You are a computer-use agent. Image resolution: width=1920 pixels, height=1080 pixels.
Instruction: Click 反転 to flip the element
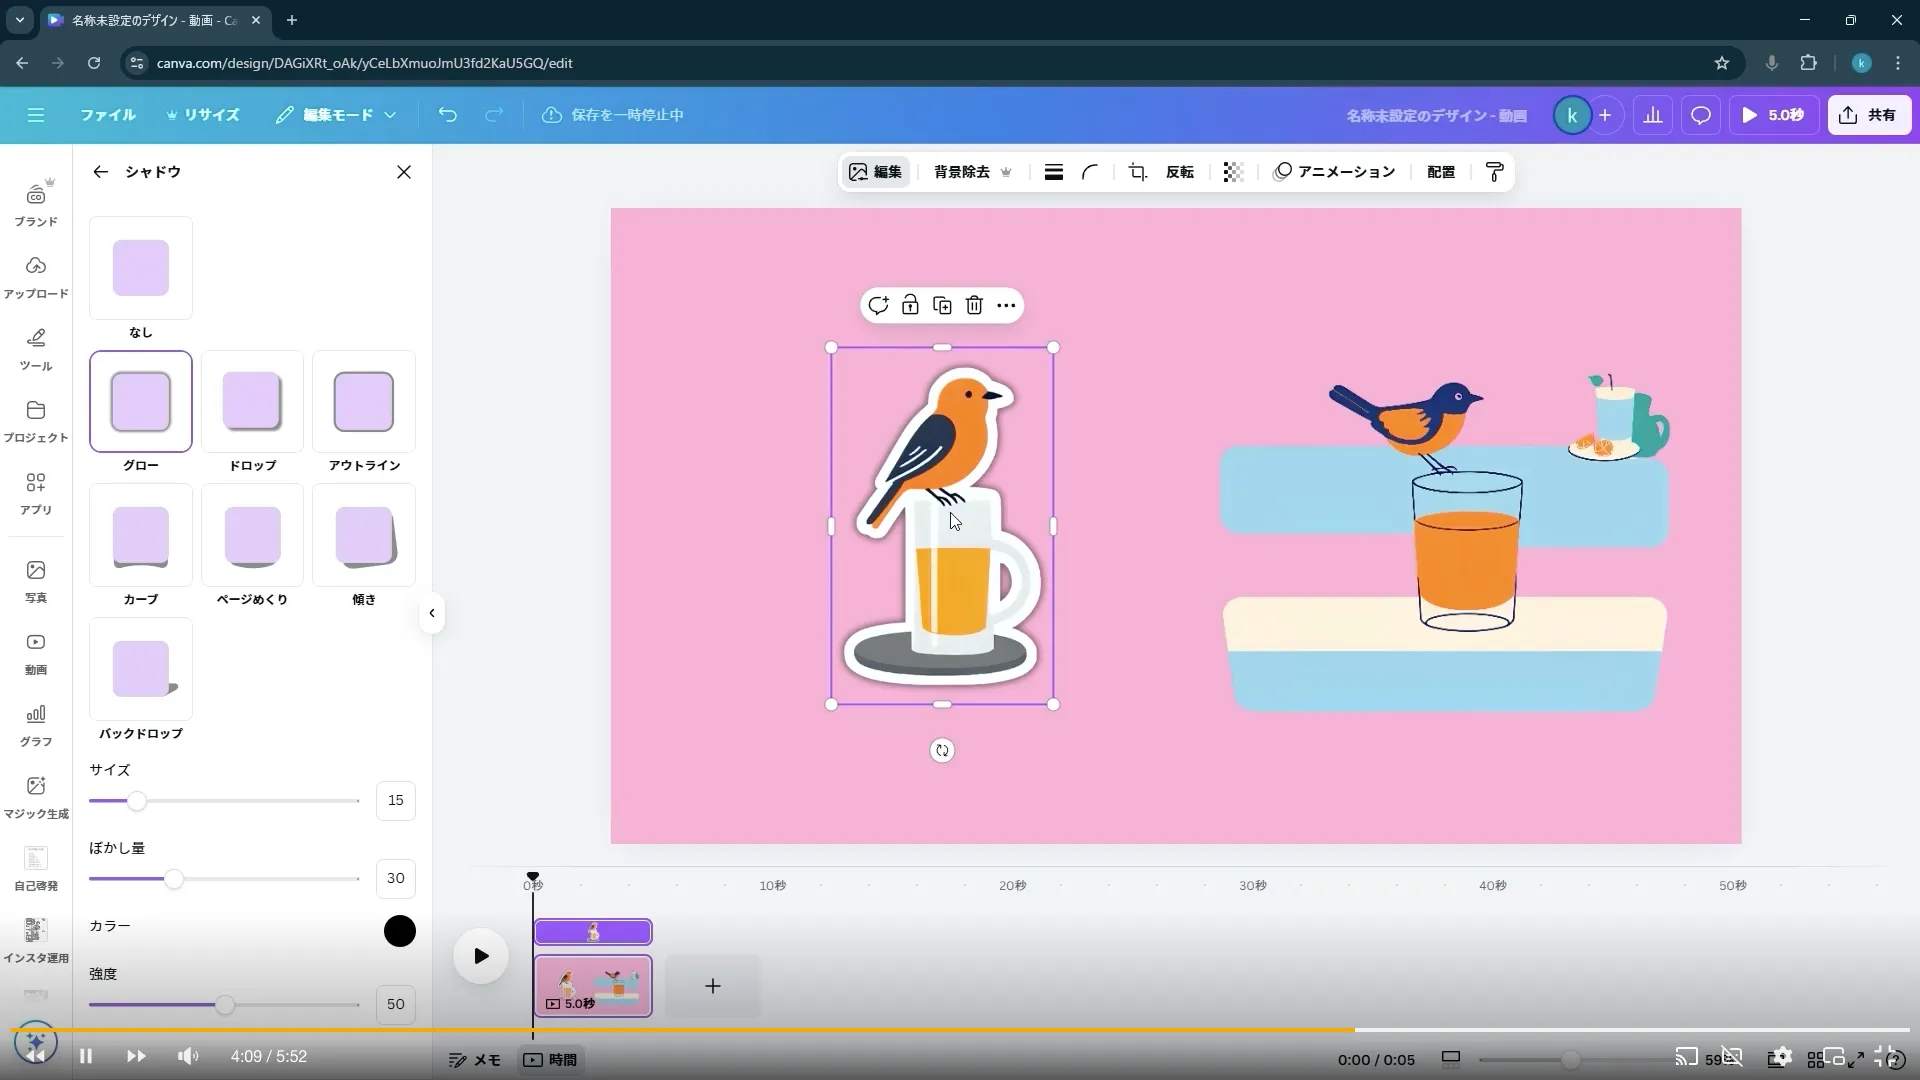pyautogui.click(x=1179, y=172)
